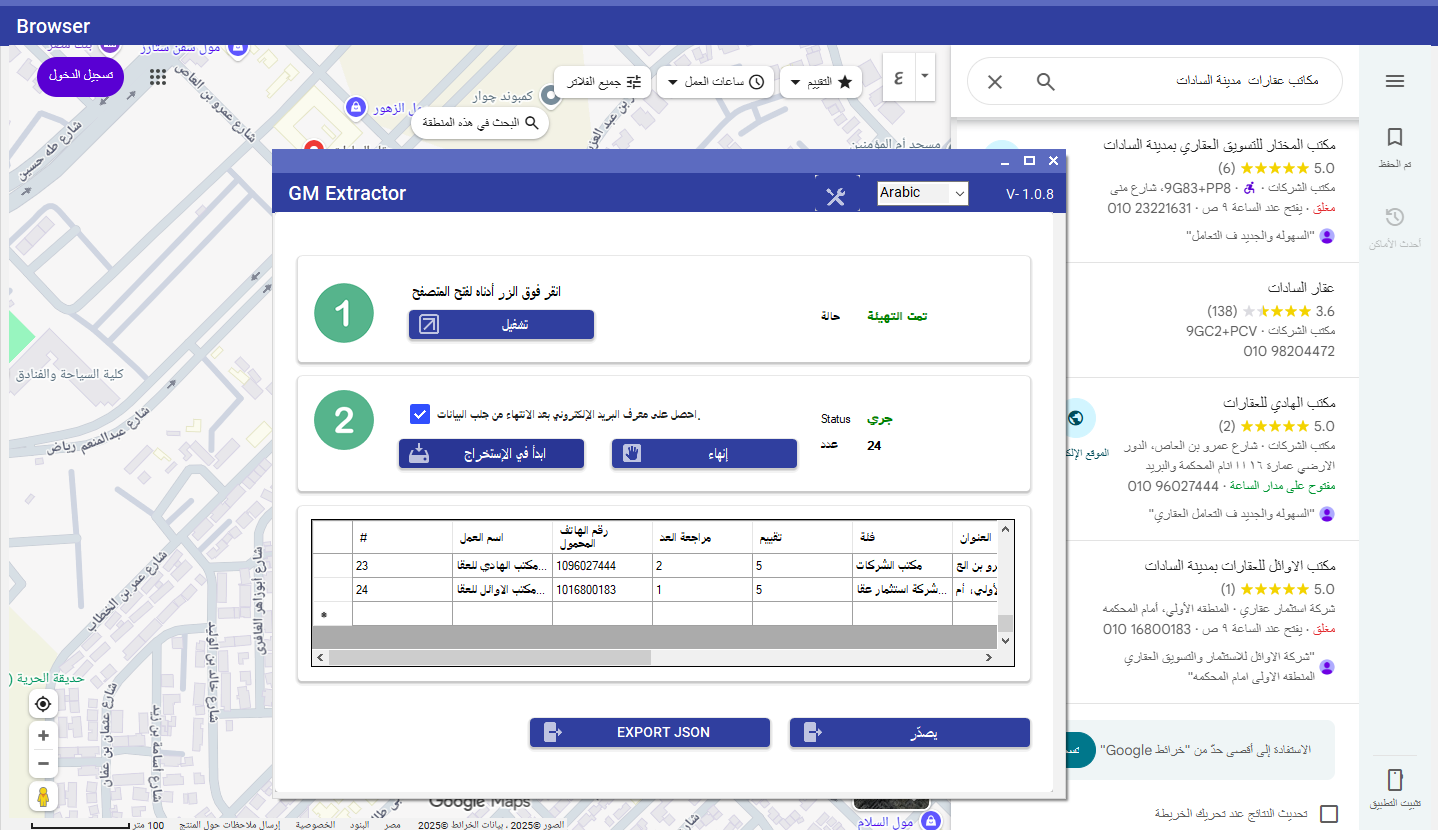Center map on my location
The width and height of the screenshot is (1438, 830).
click(43, 704)
